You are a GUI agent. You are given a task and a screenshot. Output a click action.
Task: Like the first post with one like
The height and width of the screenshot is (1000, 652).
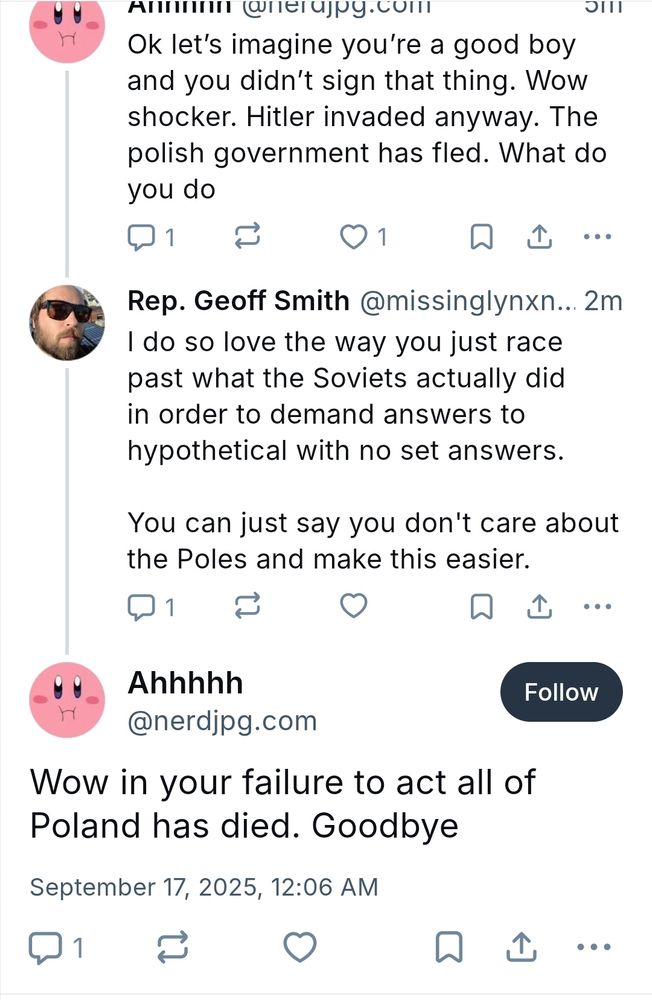[354, 237]
